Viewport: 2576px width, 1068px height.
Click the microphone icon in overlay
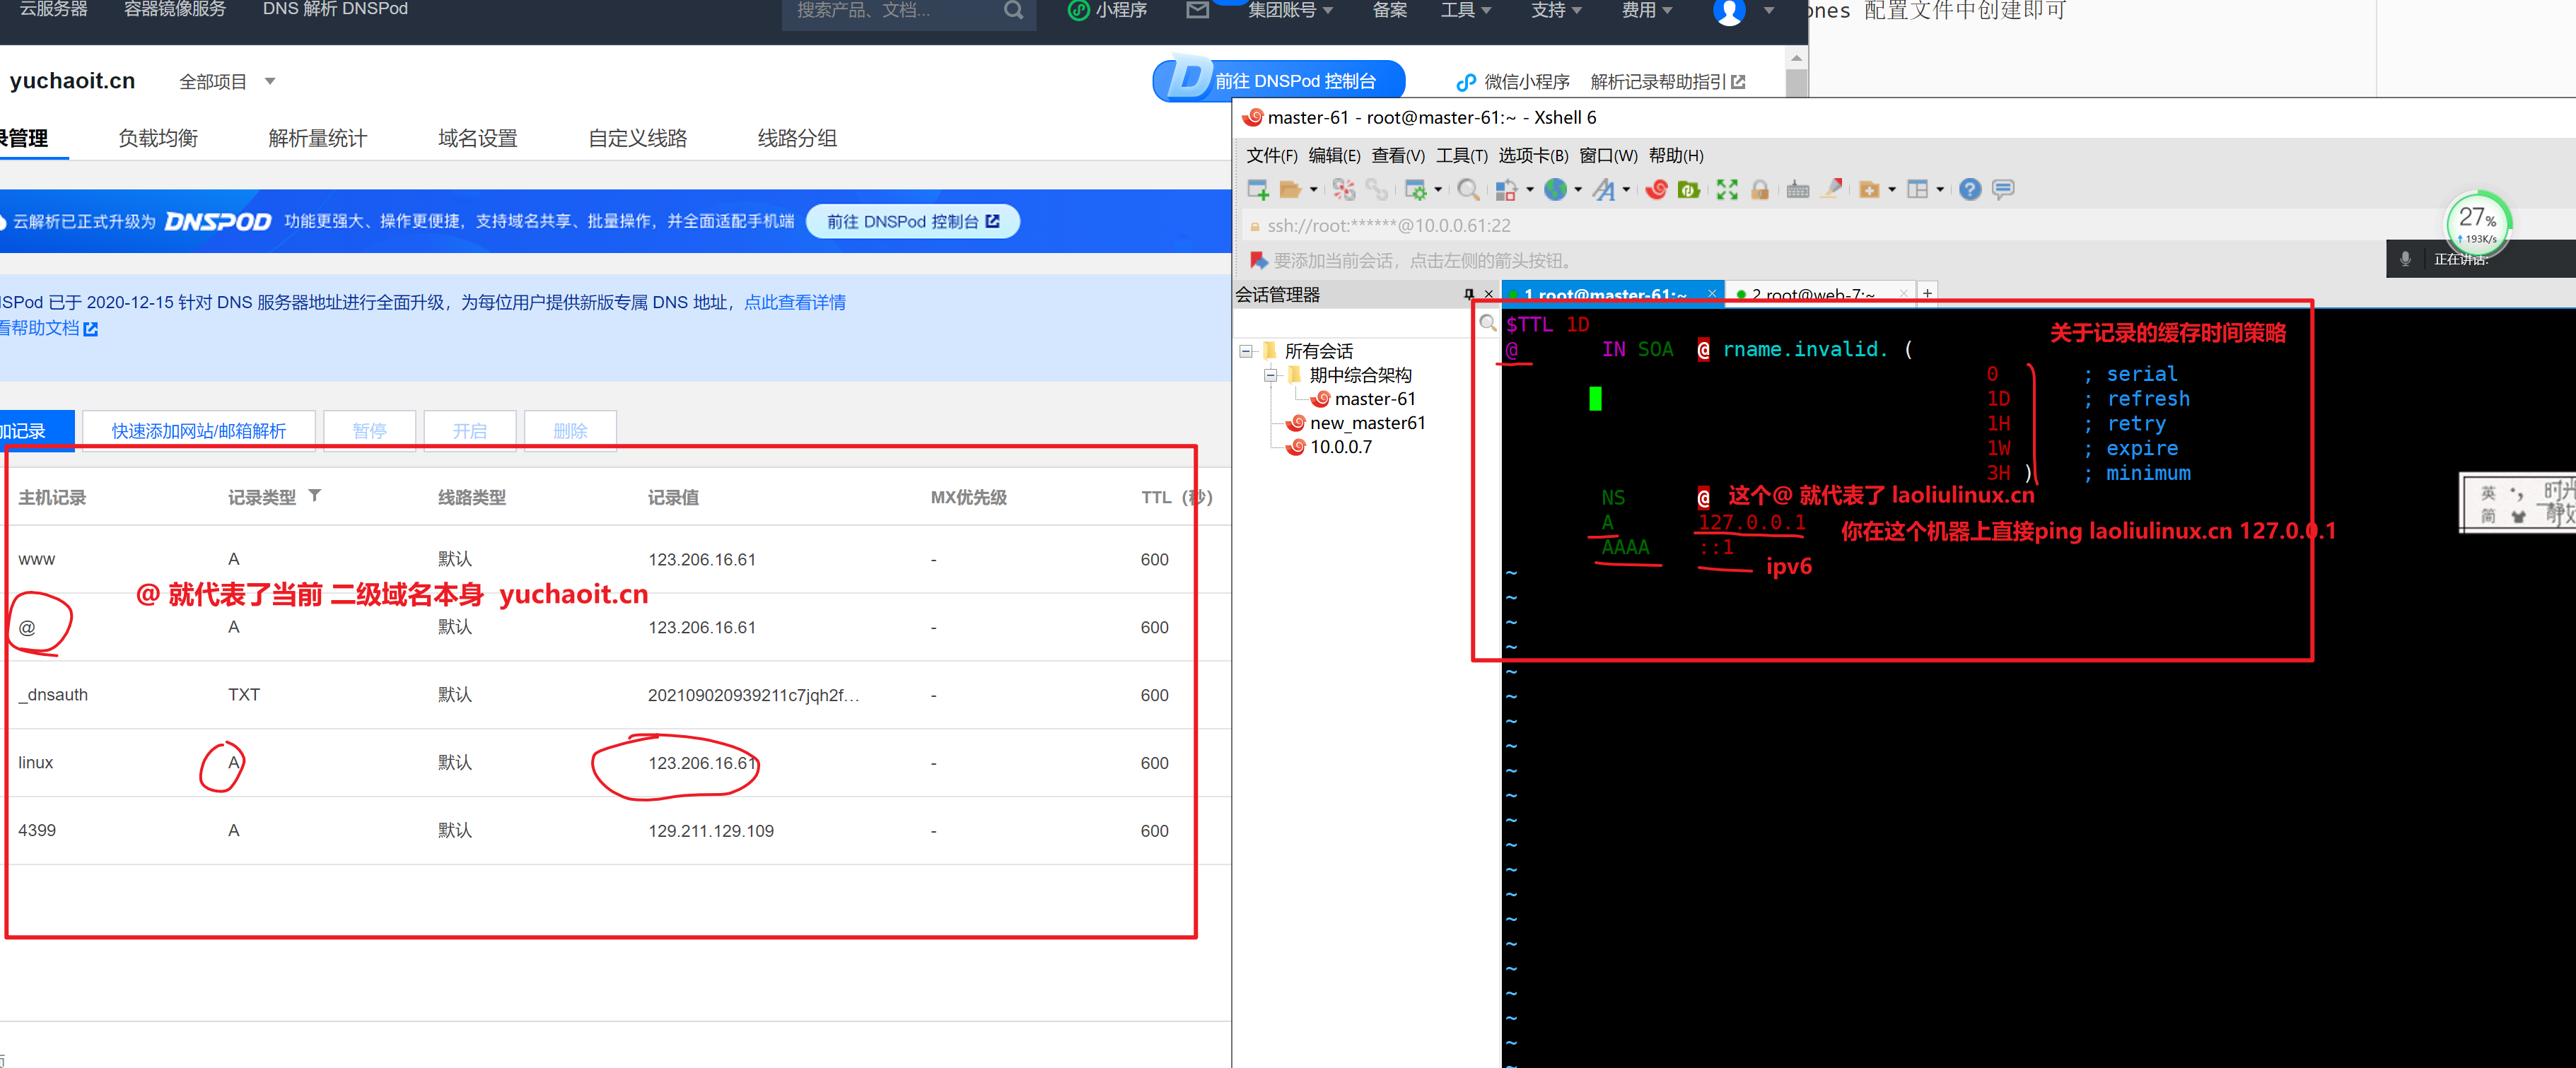[2405, 259]
